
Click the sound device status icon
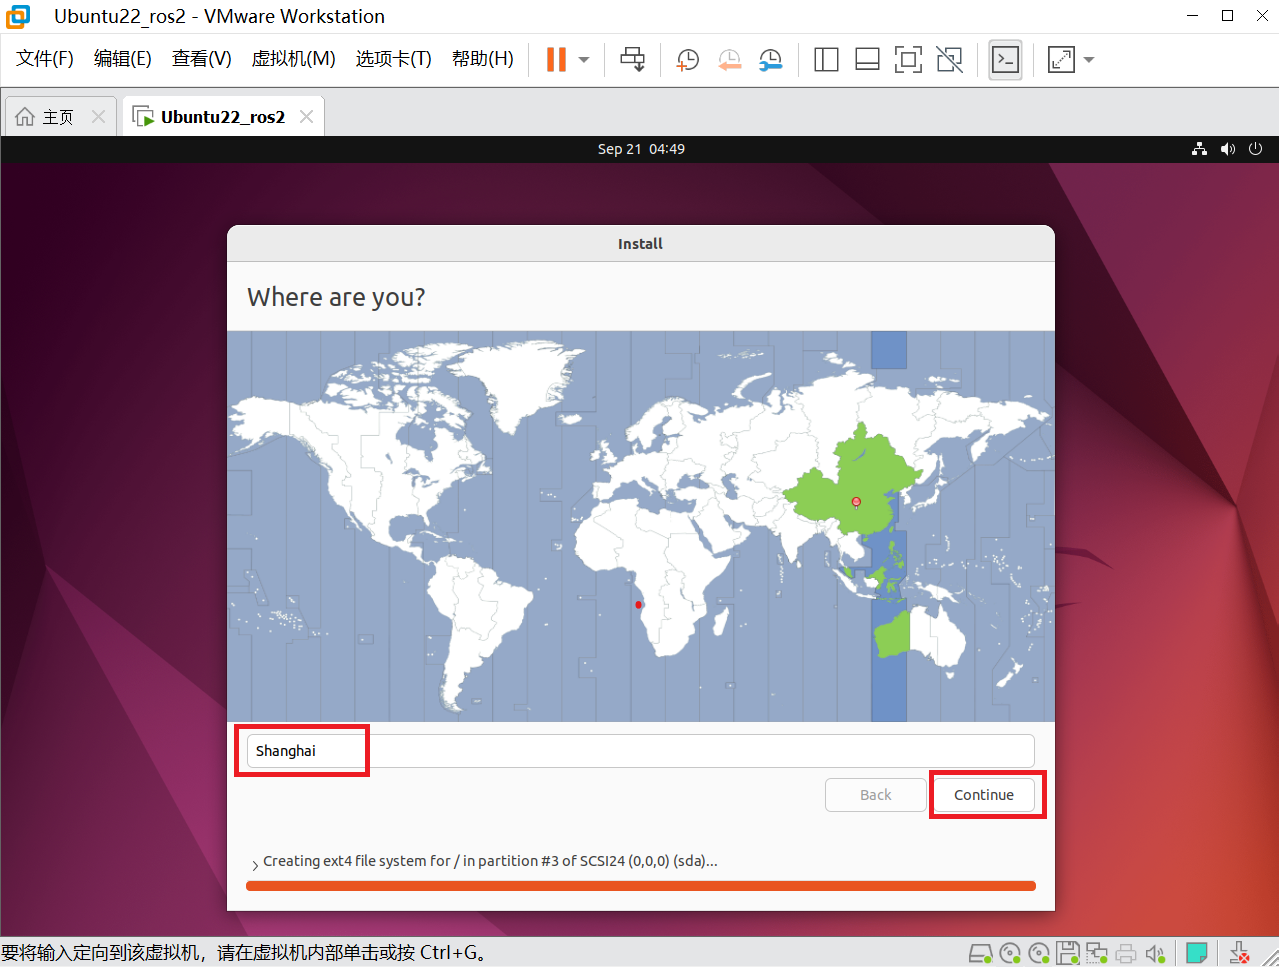point(1155,953)
